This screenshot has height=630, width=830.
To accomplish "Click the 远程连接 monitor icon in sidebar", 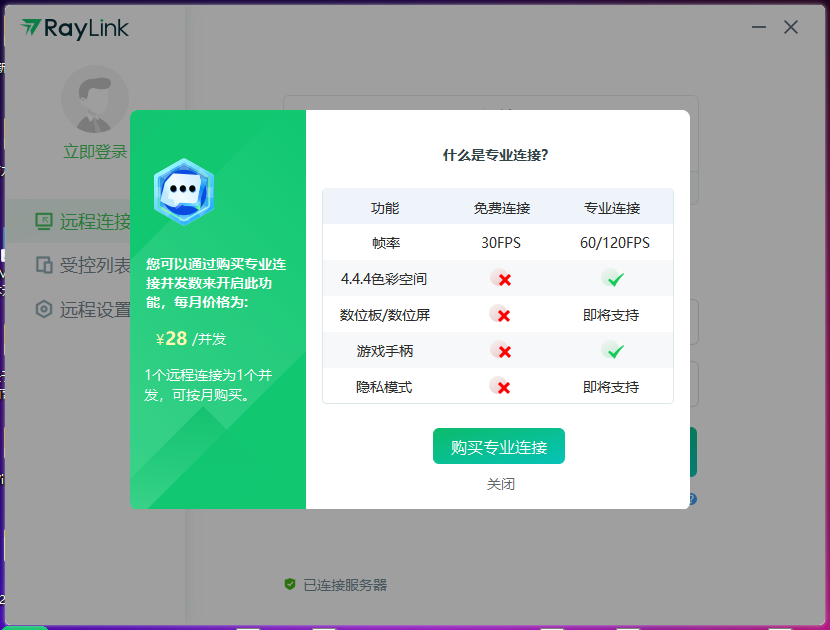I will click(x=44, y=221).
